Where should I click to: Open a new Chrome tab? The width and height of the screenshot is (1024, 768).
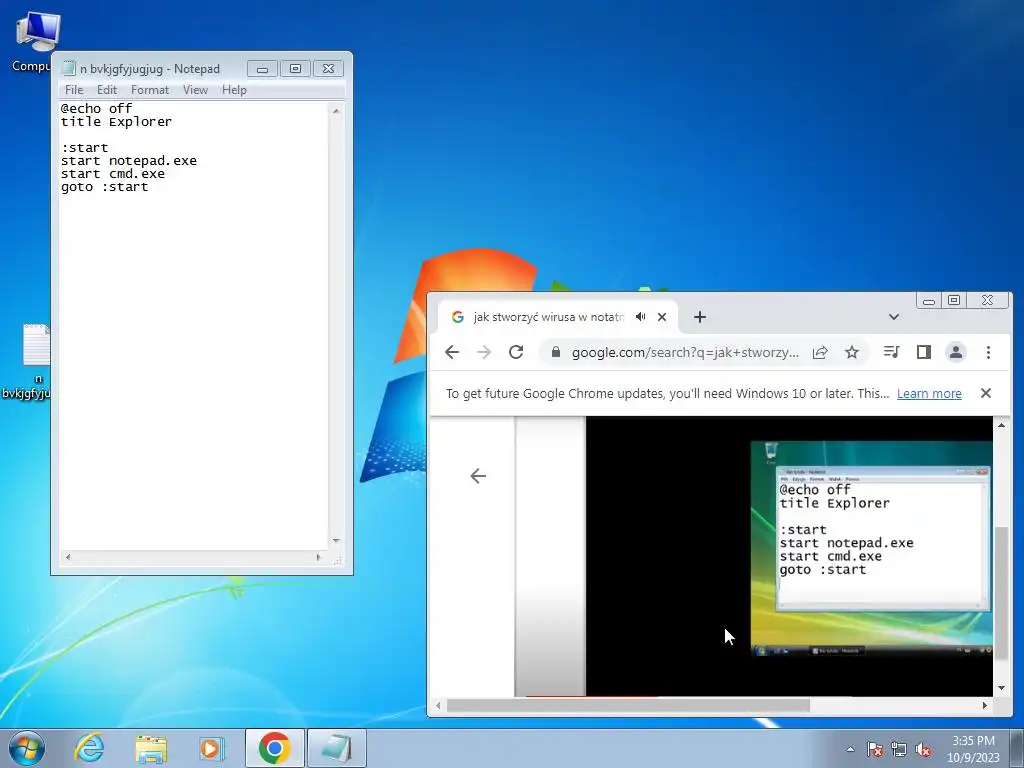(699, 317)
